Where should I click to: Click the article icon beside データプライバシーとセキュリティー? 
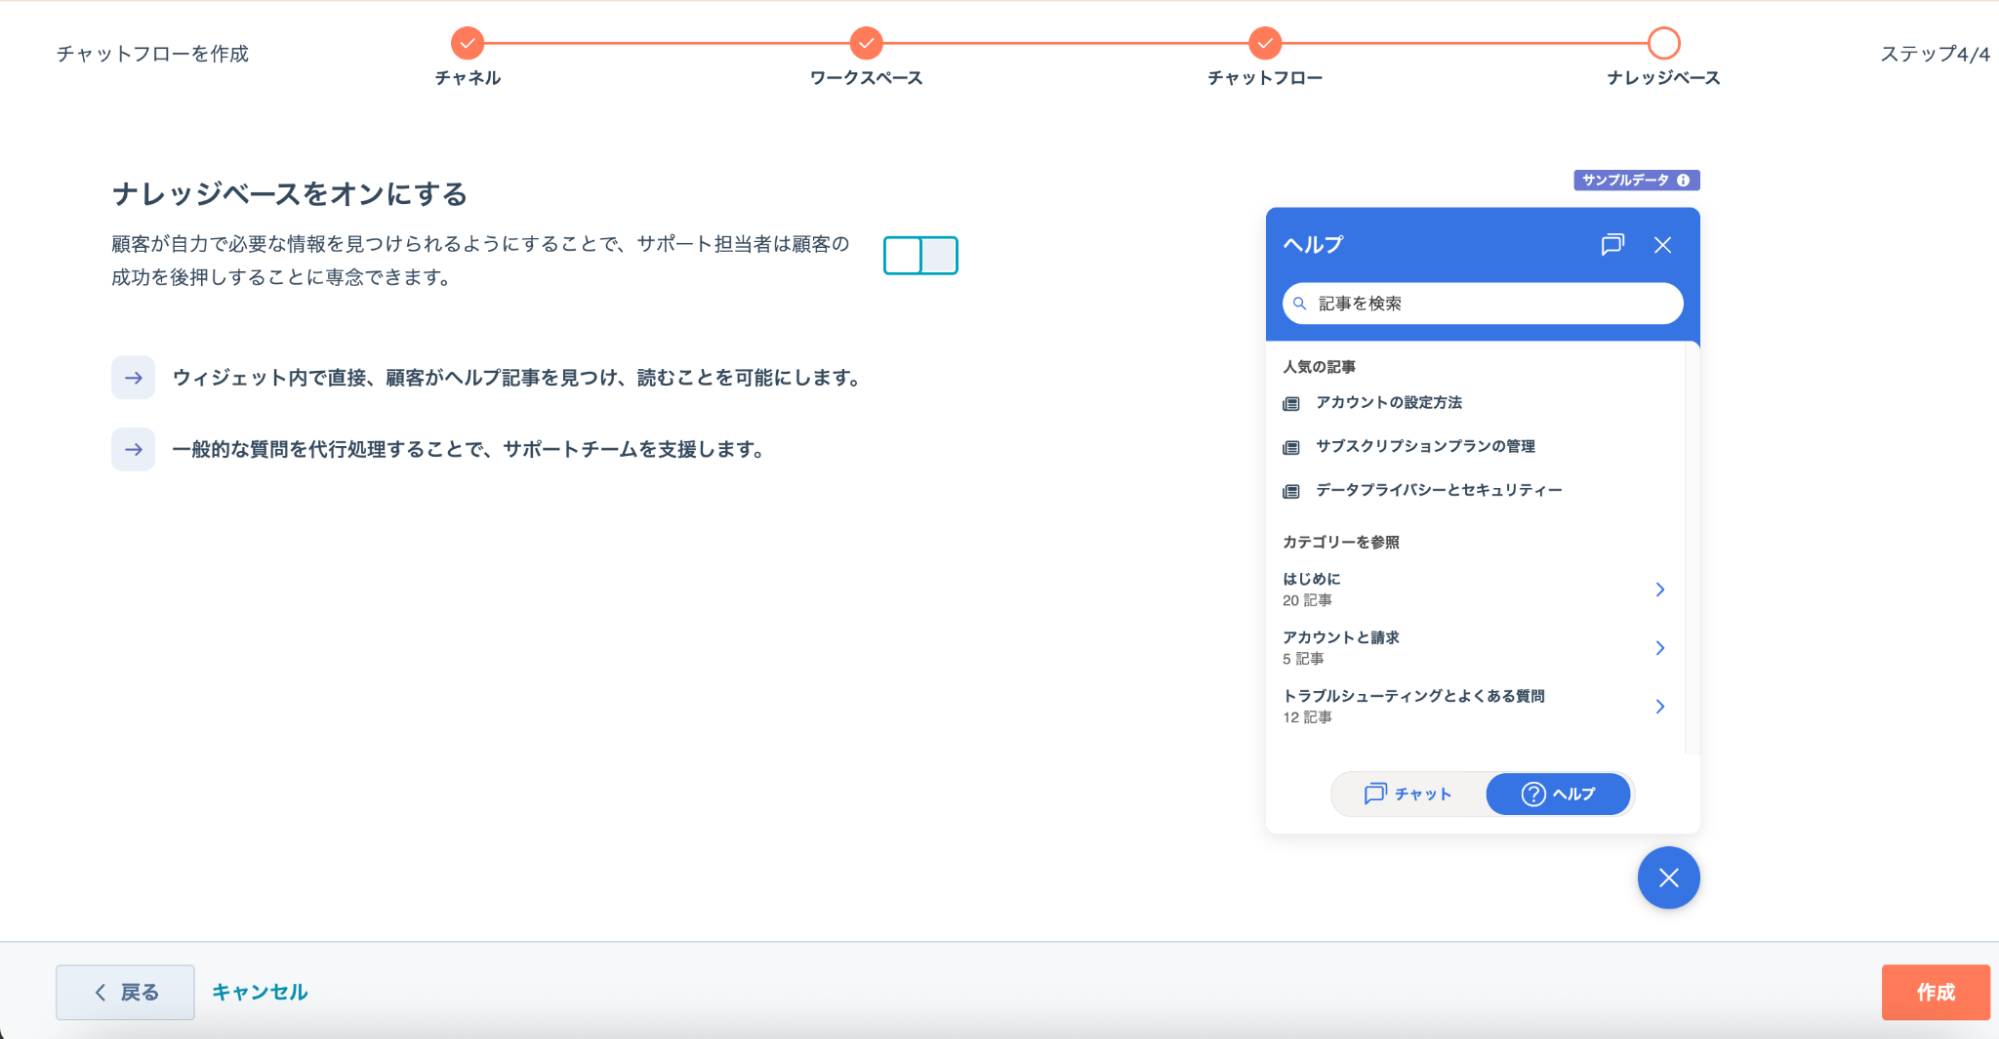(1291, 491)
